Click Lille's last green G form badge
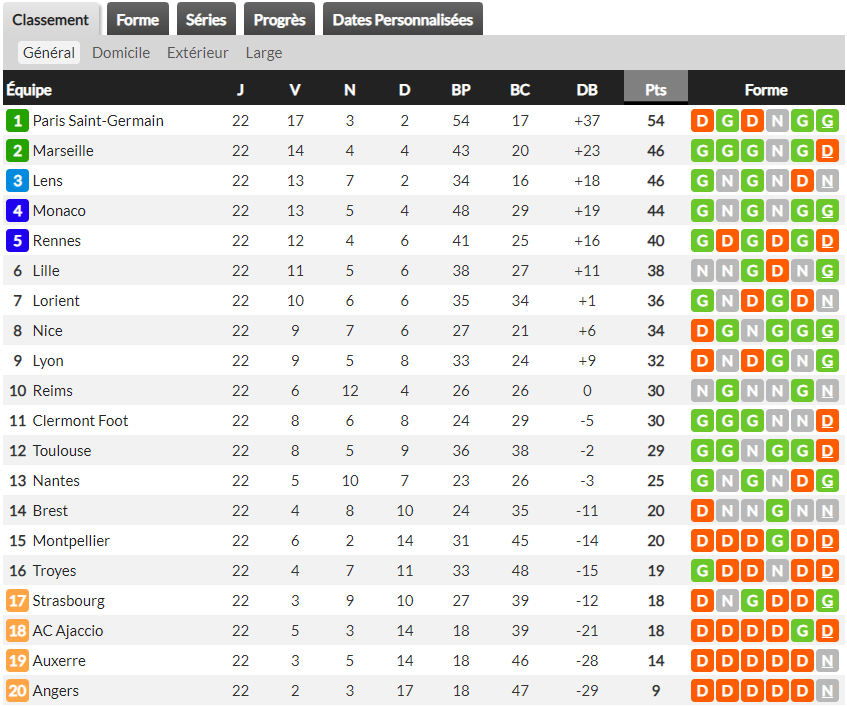The width and height of the screenshot is (847, 706). pos(827,271)
